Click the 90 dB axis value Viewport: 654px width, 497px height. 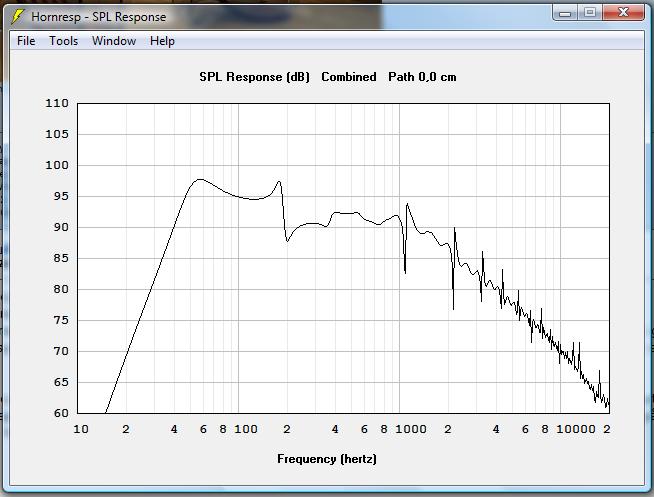pos(61,227)
